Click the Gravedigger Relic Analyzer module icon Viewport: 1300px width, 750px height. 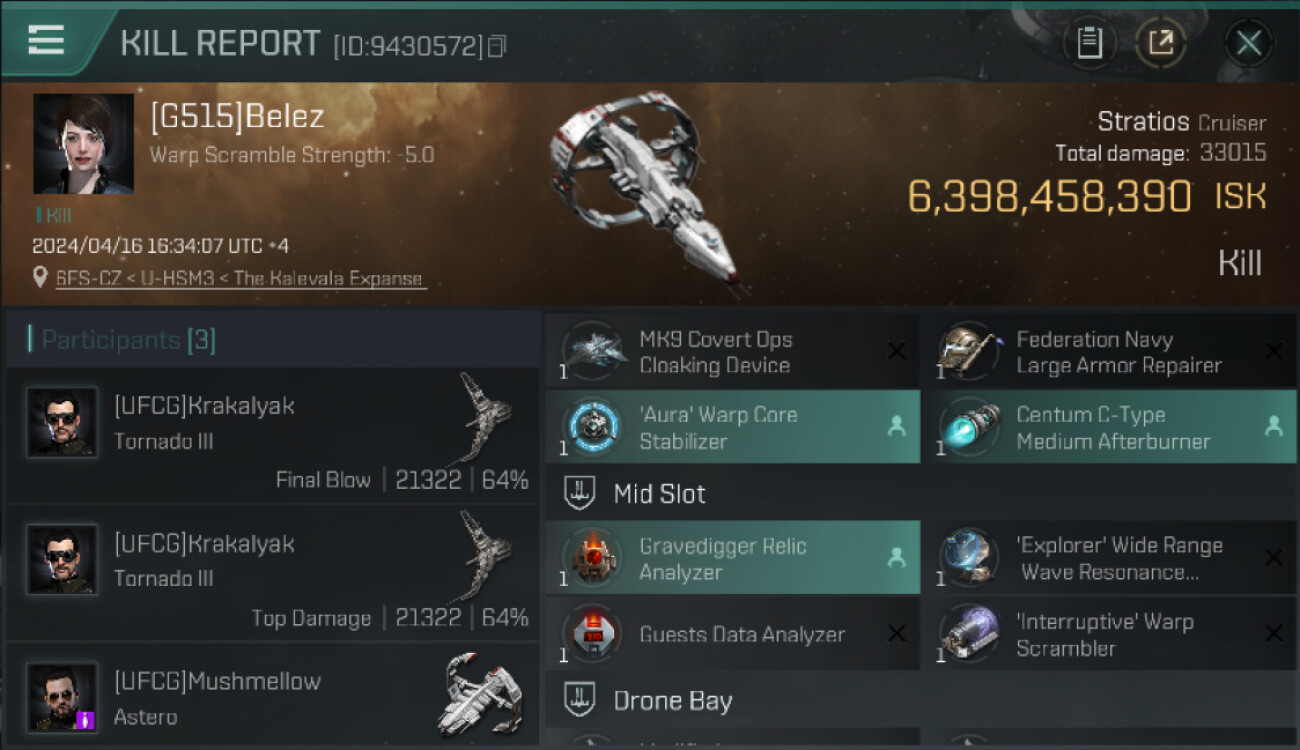[x=592, y=559]
